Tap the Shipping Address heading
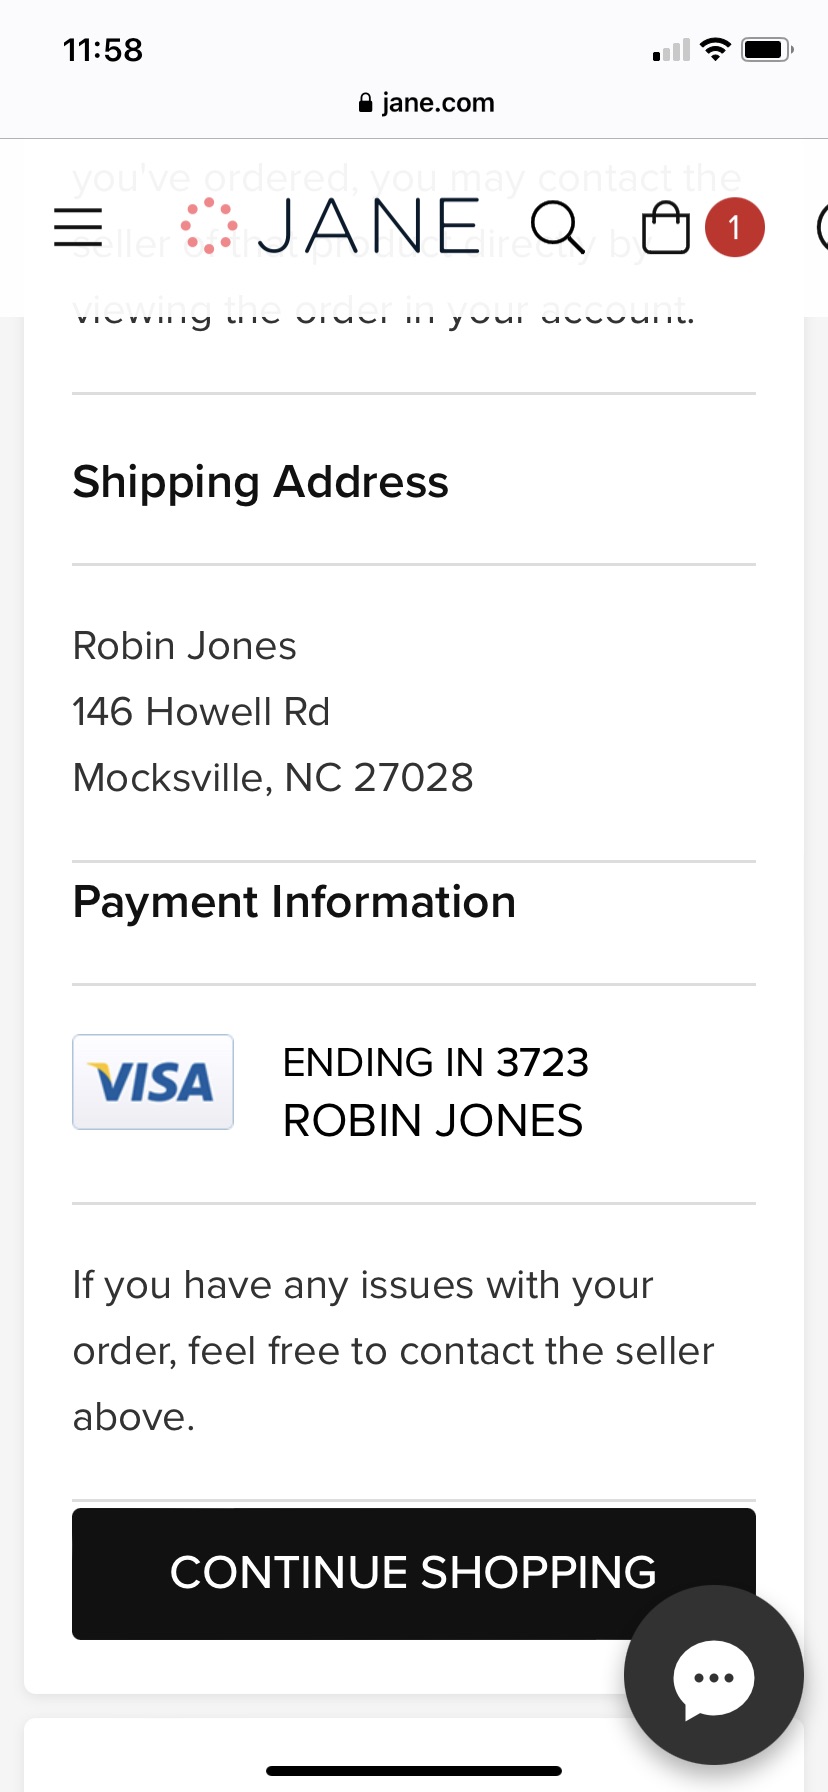828x1792 pixels. [261, 482]
